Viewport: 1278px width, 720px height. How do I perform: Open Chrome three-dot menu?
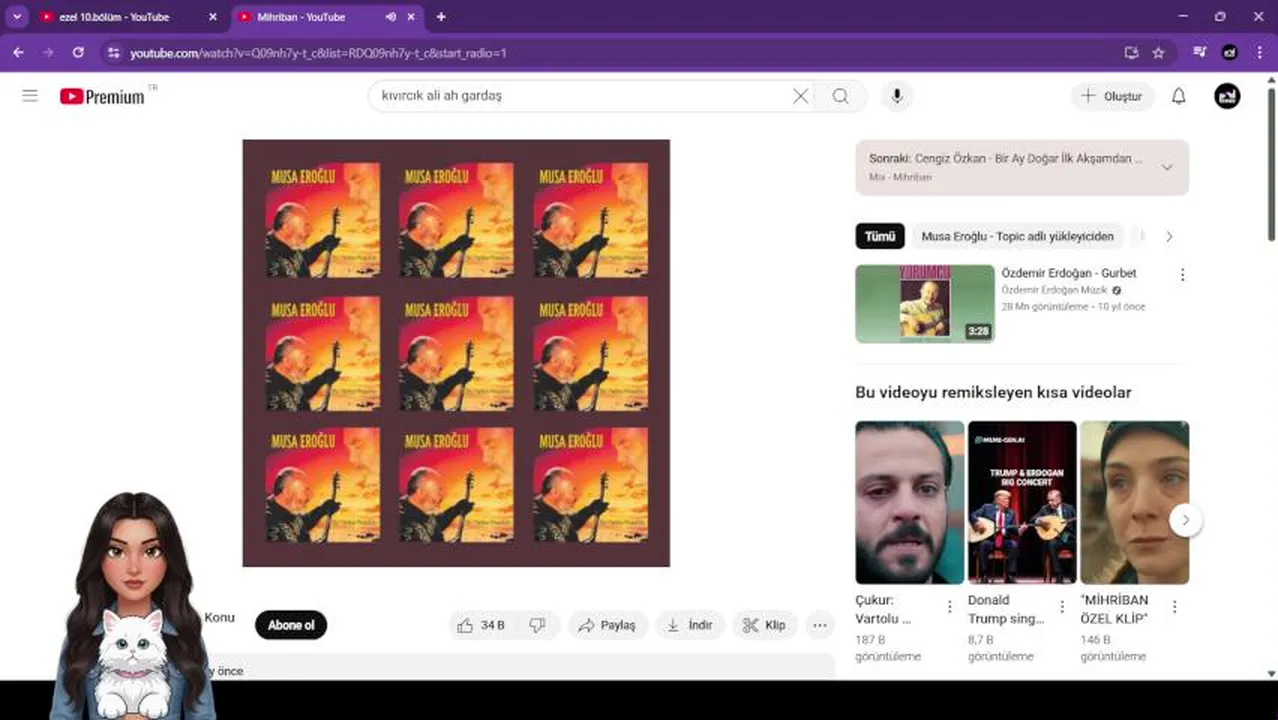tap(1259, 52)
